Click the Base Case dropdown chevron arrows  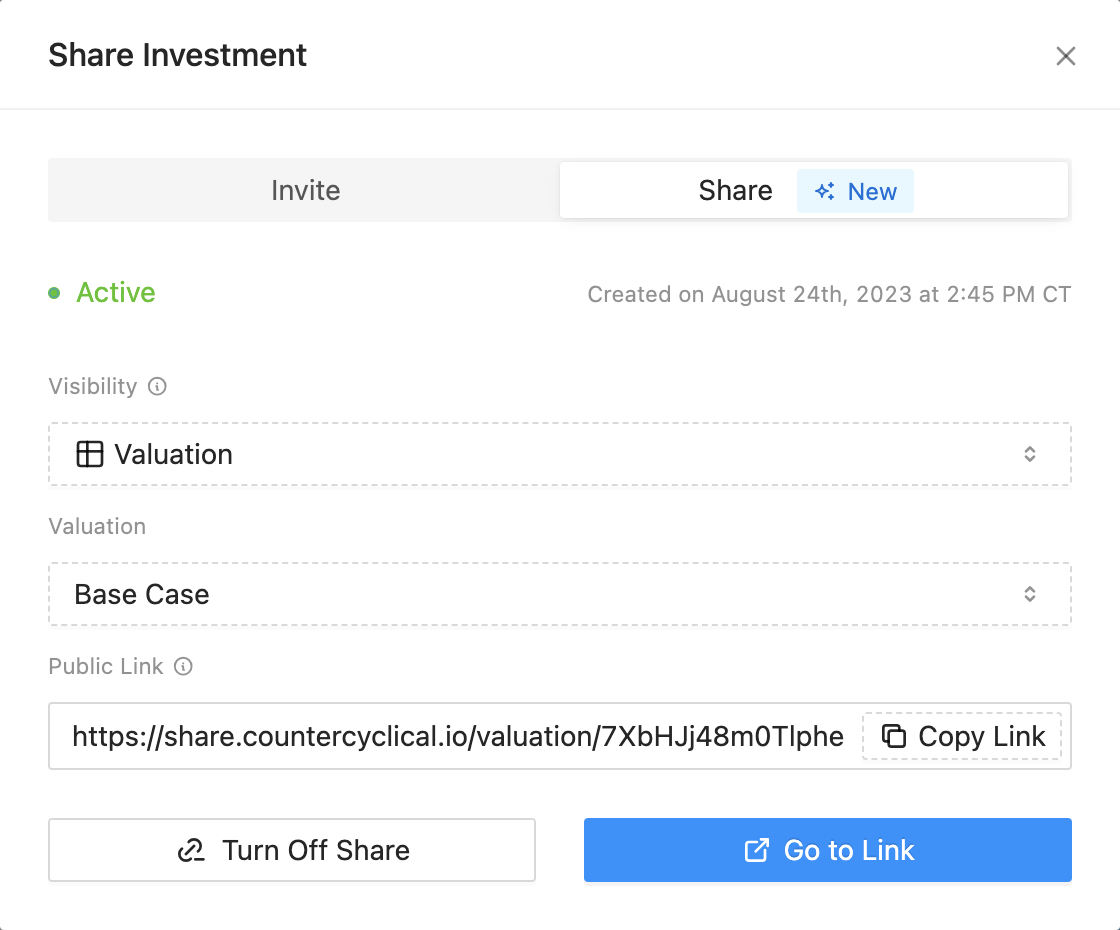pyautogui.click(x=1030, y=594)
